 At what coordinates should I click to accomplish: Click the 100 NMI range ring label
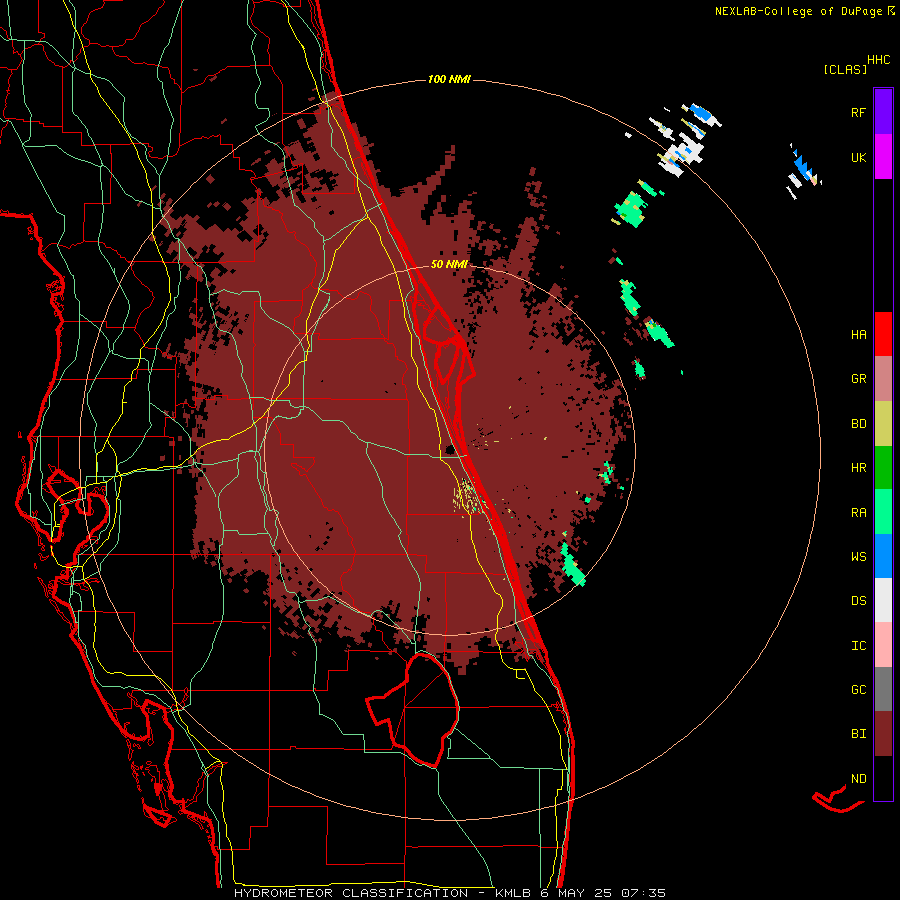pos(449,79)
